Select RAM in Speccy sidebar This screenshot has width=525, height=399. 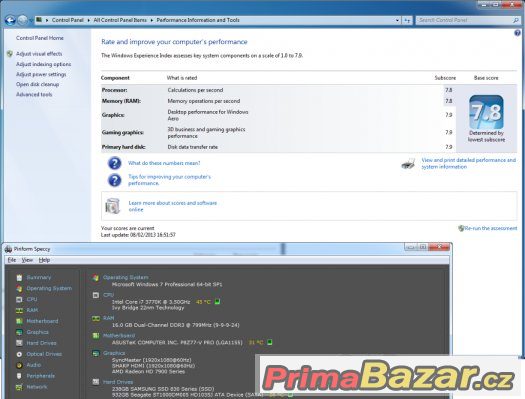tap(32, 310)
